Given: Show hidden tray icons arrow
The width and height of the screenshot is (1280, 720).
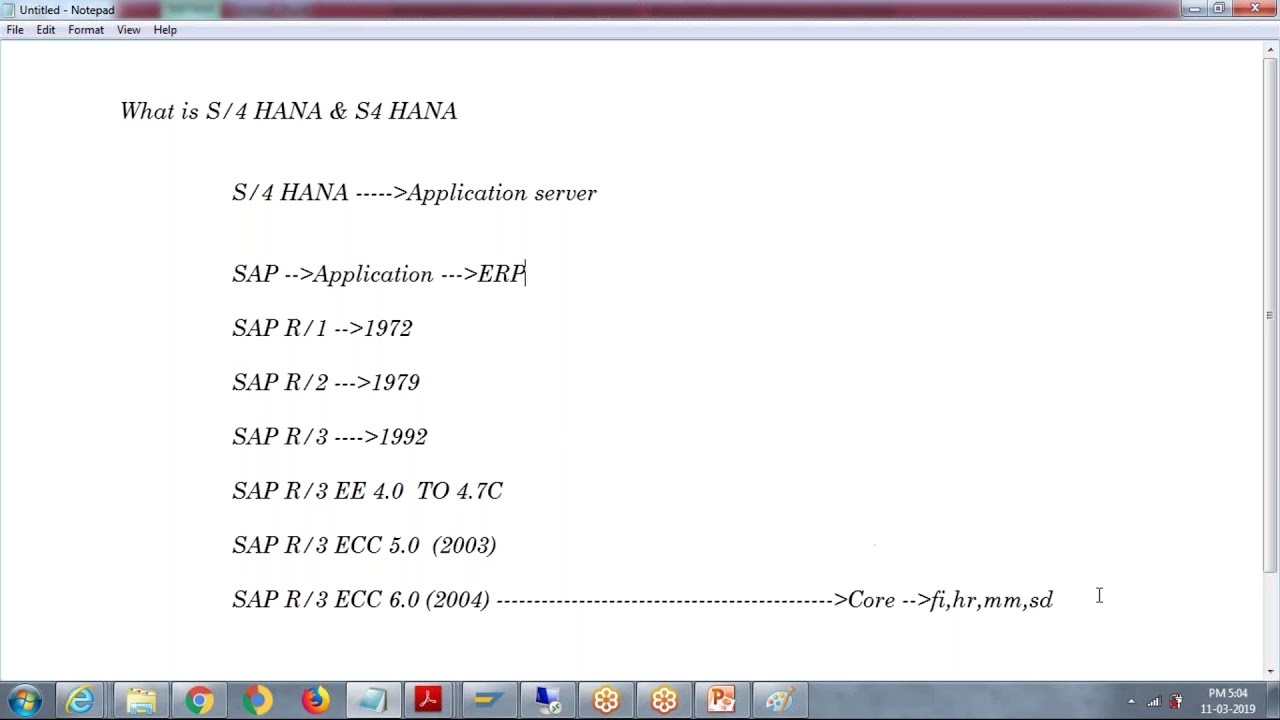Looking at the screenshot, I should click(x=1131, y=701).
